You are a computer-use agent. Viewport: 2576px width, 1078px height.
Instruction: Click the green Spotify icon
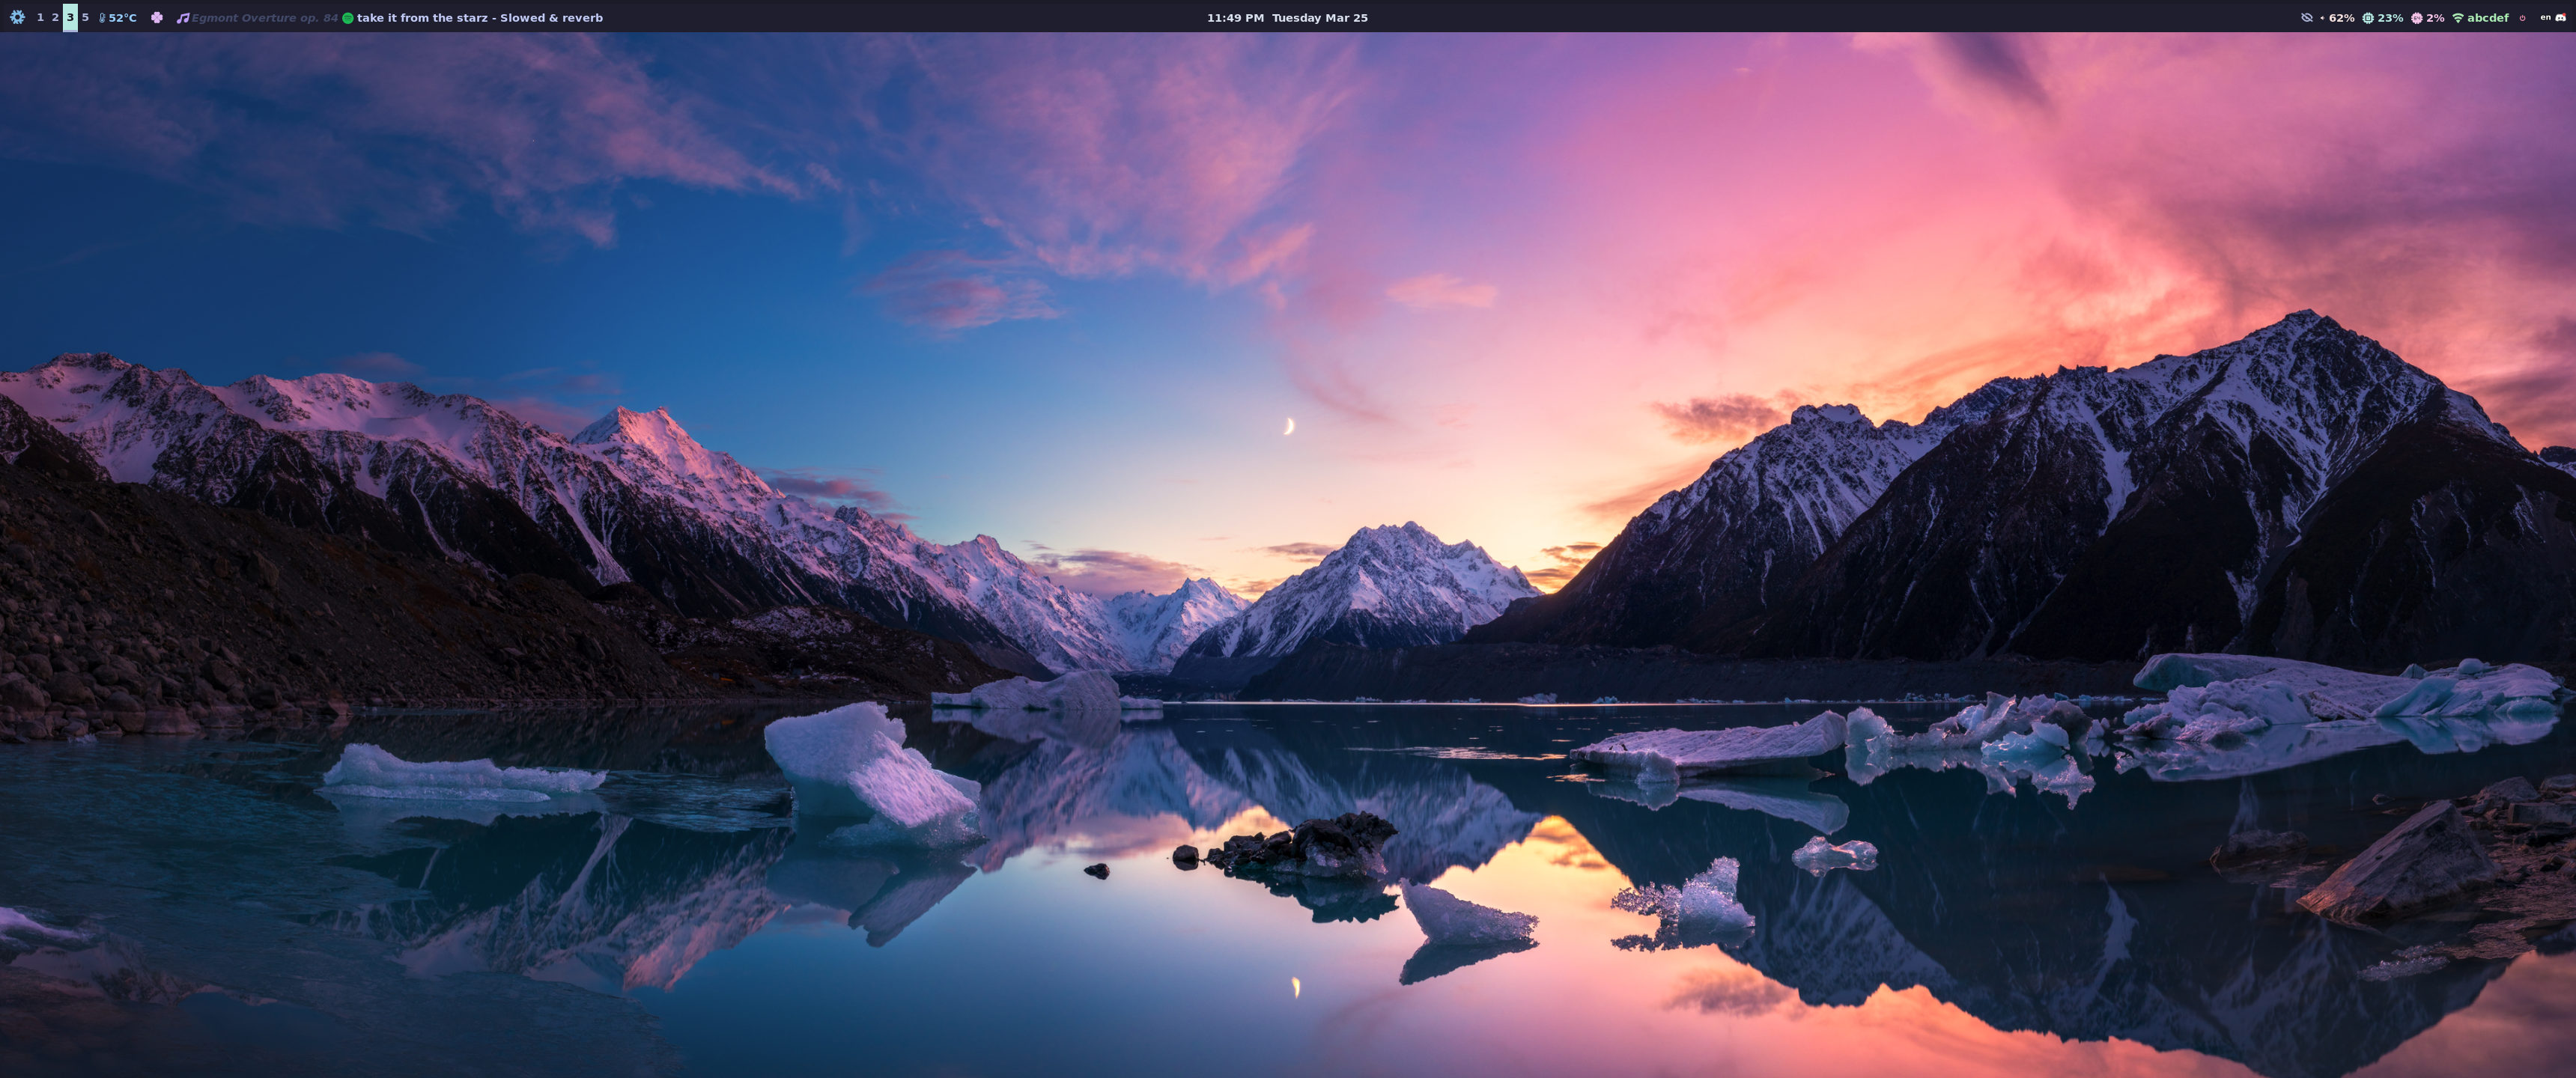pyautogui.click(x=348, y=17)
